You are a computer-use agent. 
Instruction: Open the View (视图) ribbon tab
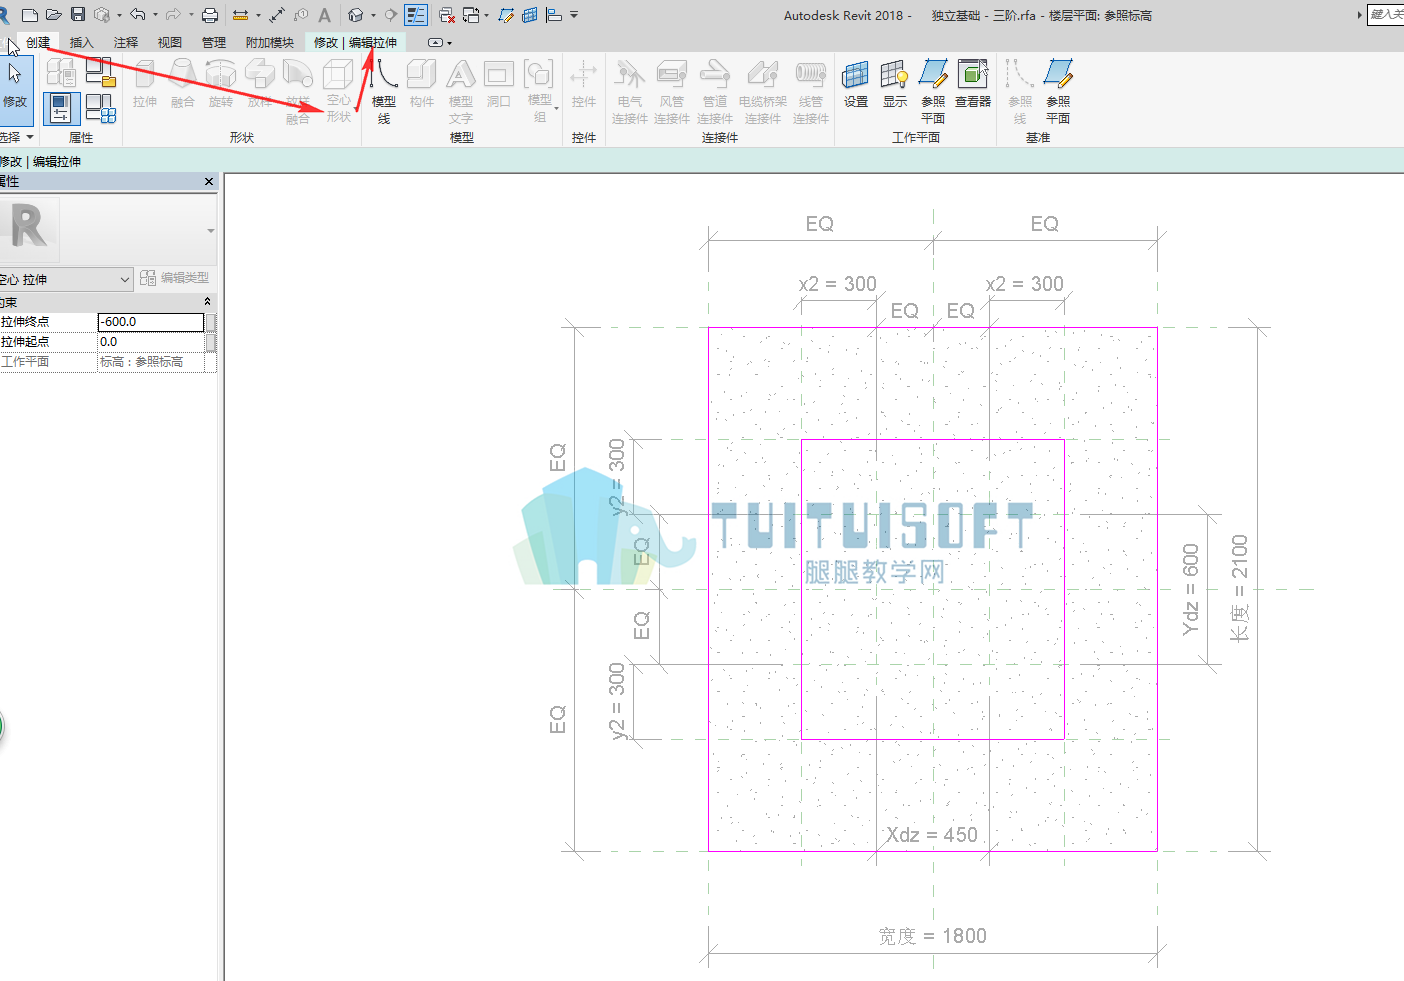coord(170,42)
